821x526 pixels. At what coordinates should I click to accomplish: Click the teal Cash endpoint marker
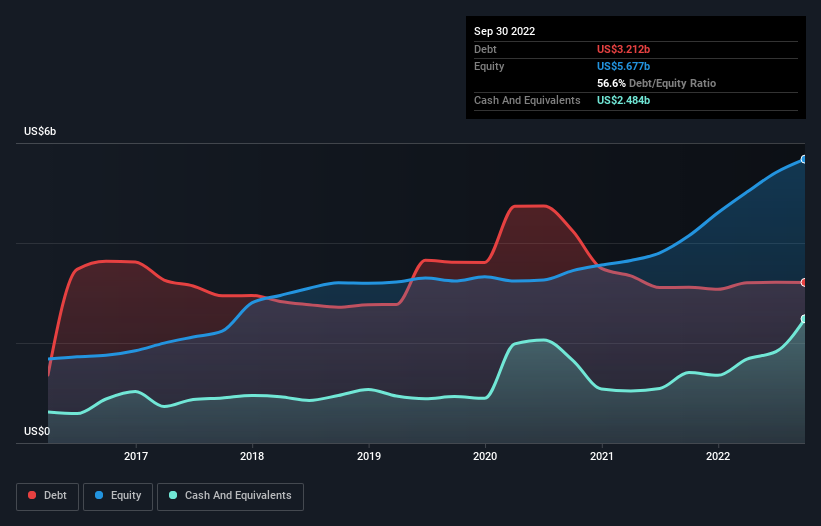pos(804,319)
